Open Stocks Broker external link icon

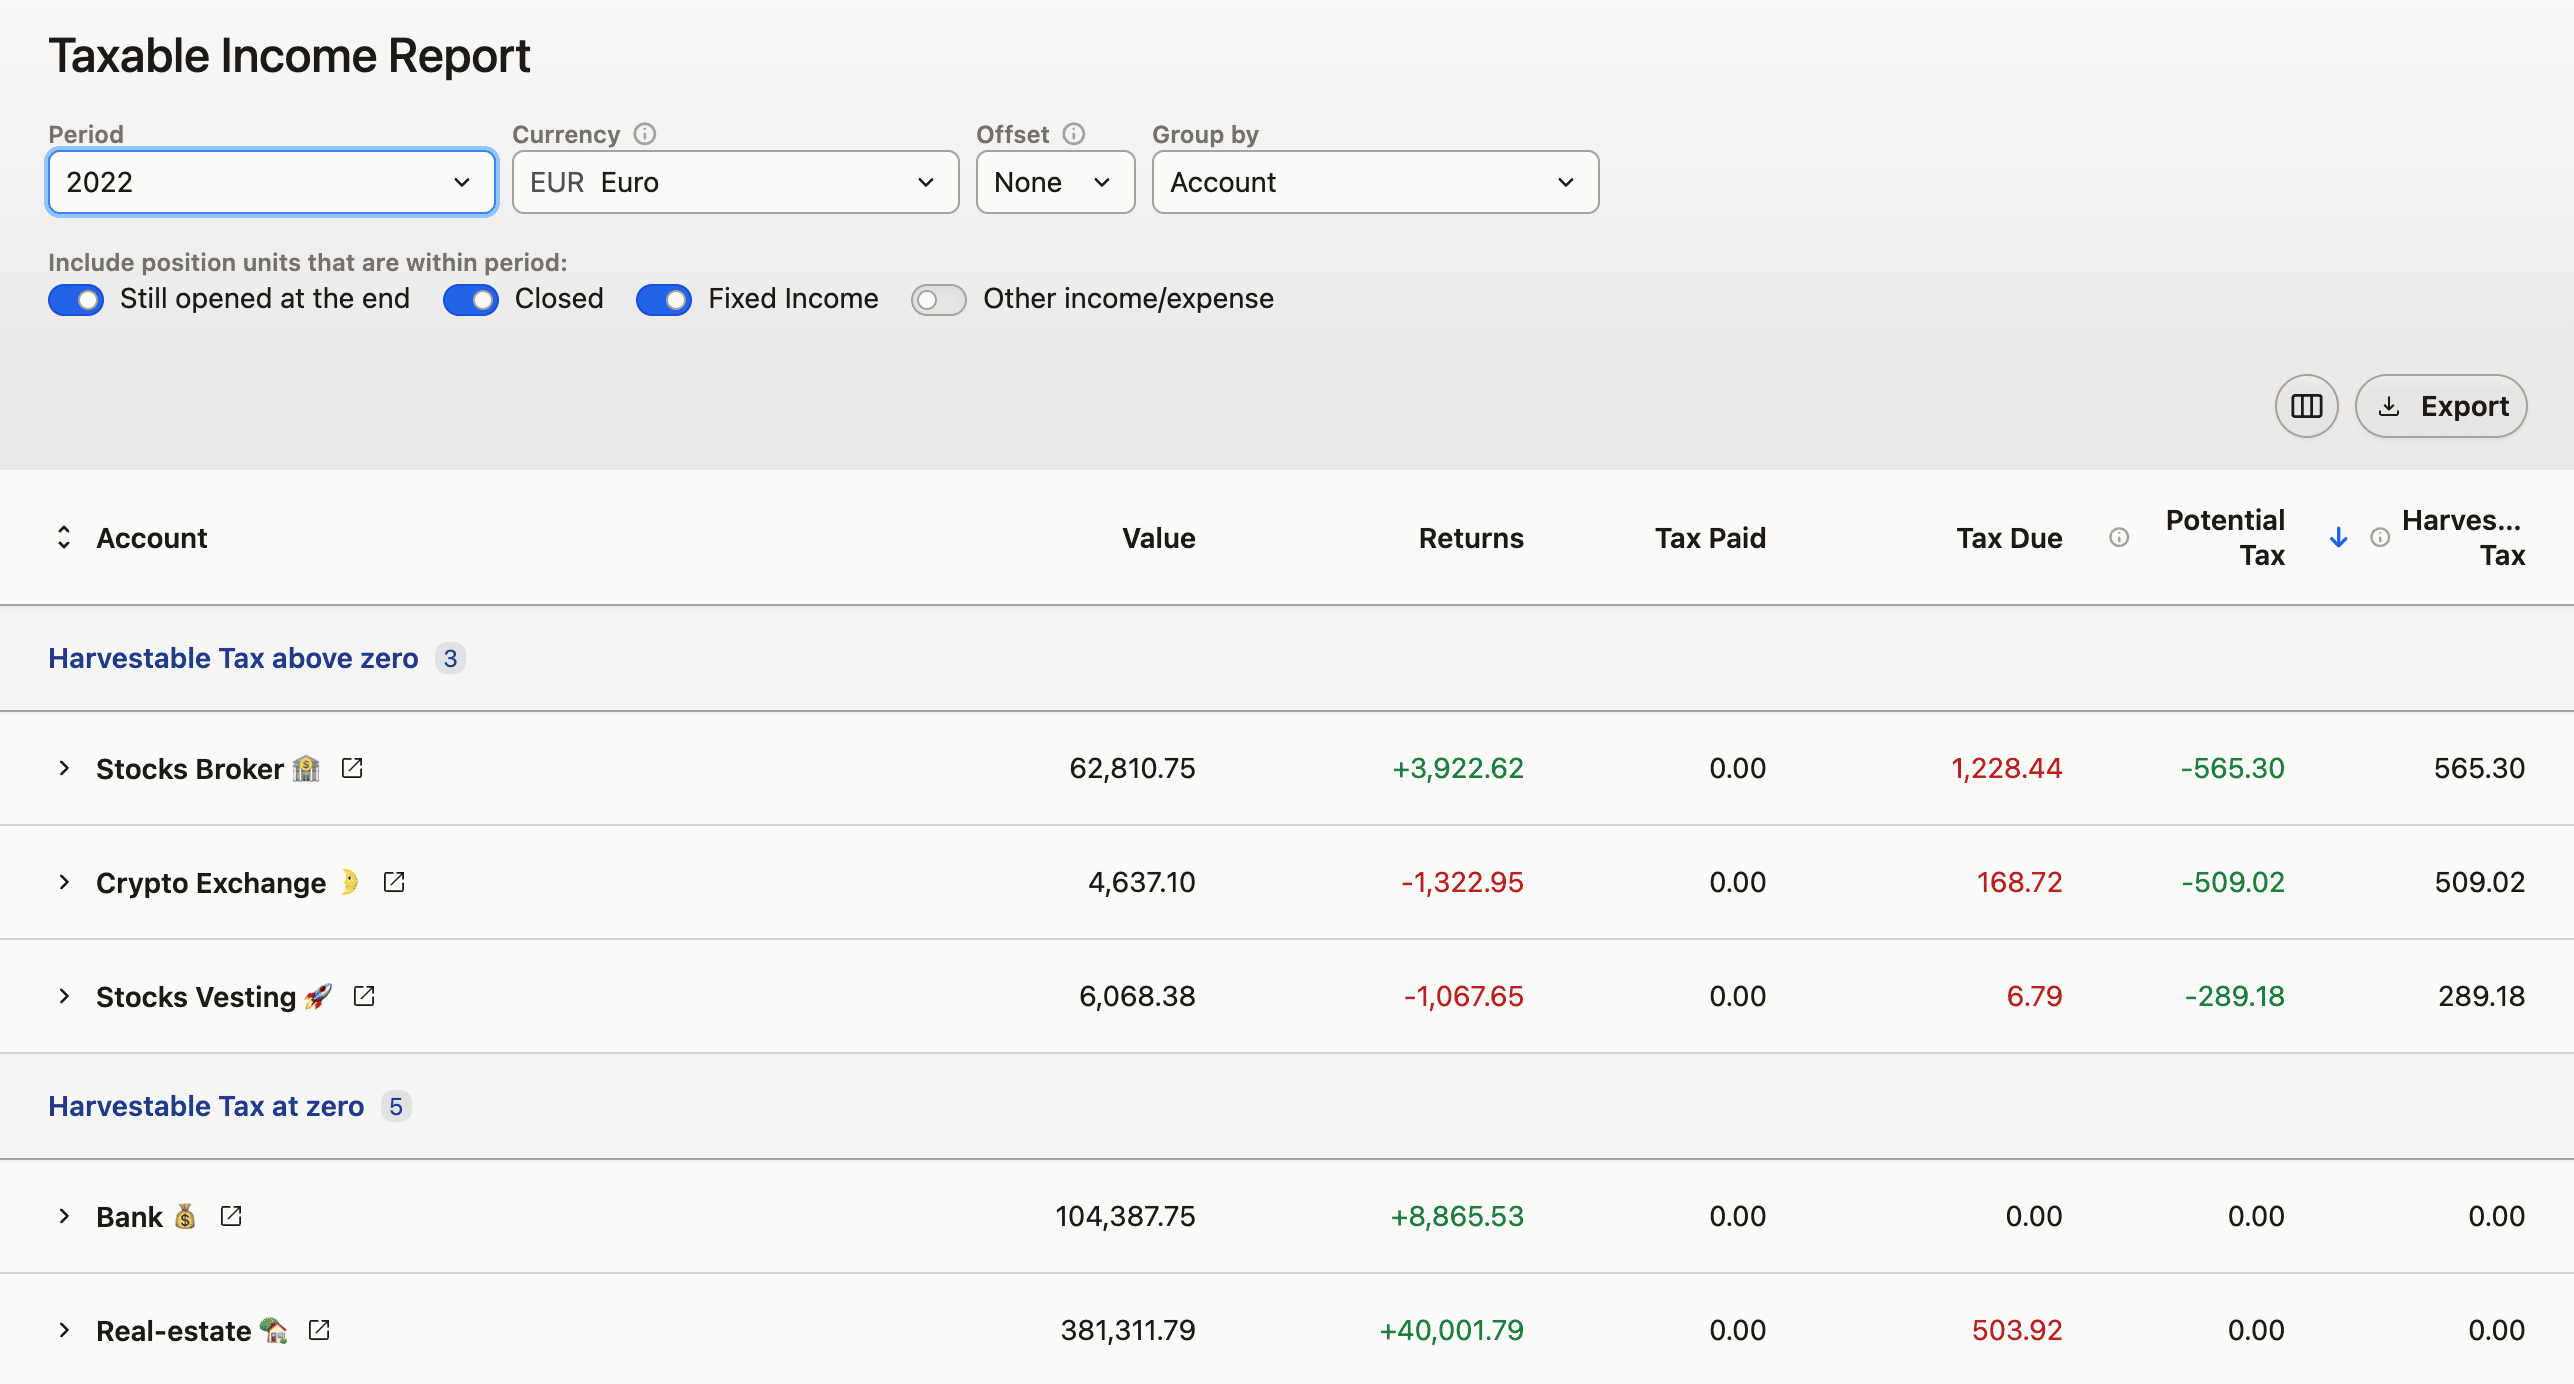352,768
